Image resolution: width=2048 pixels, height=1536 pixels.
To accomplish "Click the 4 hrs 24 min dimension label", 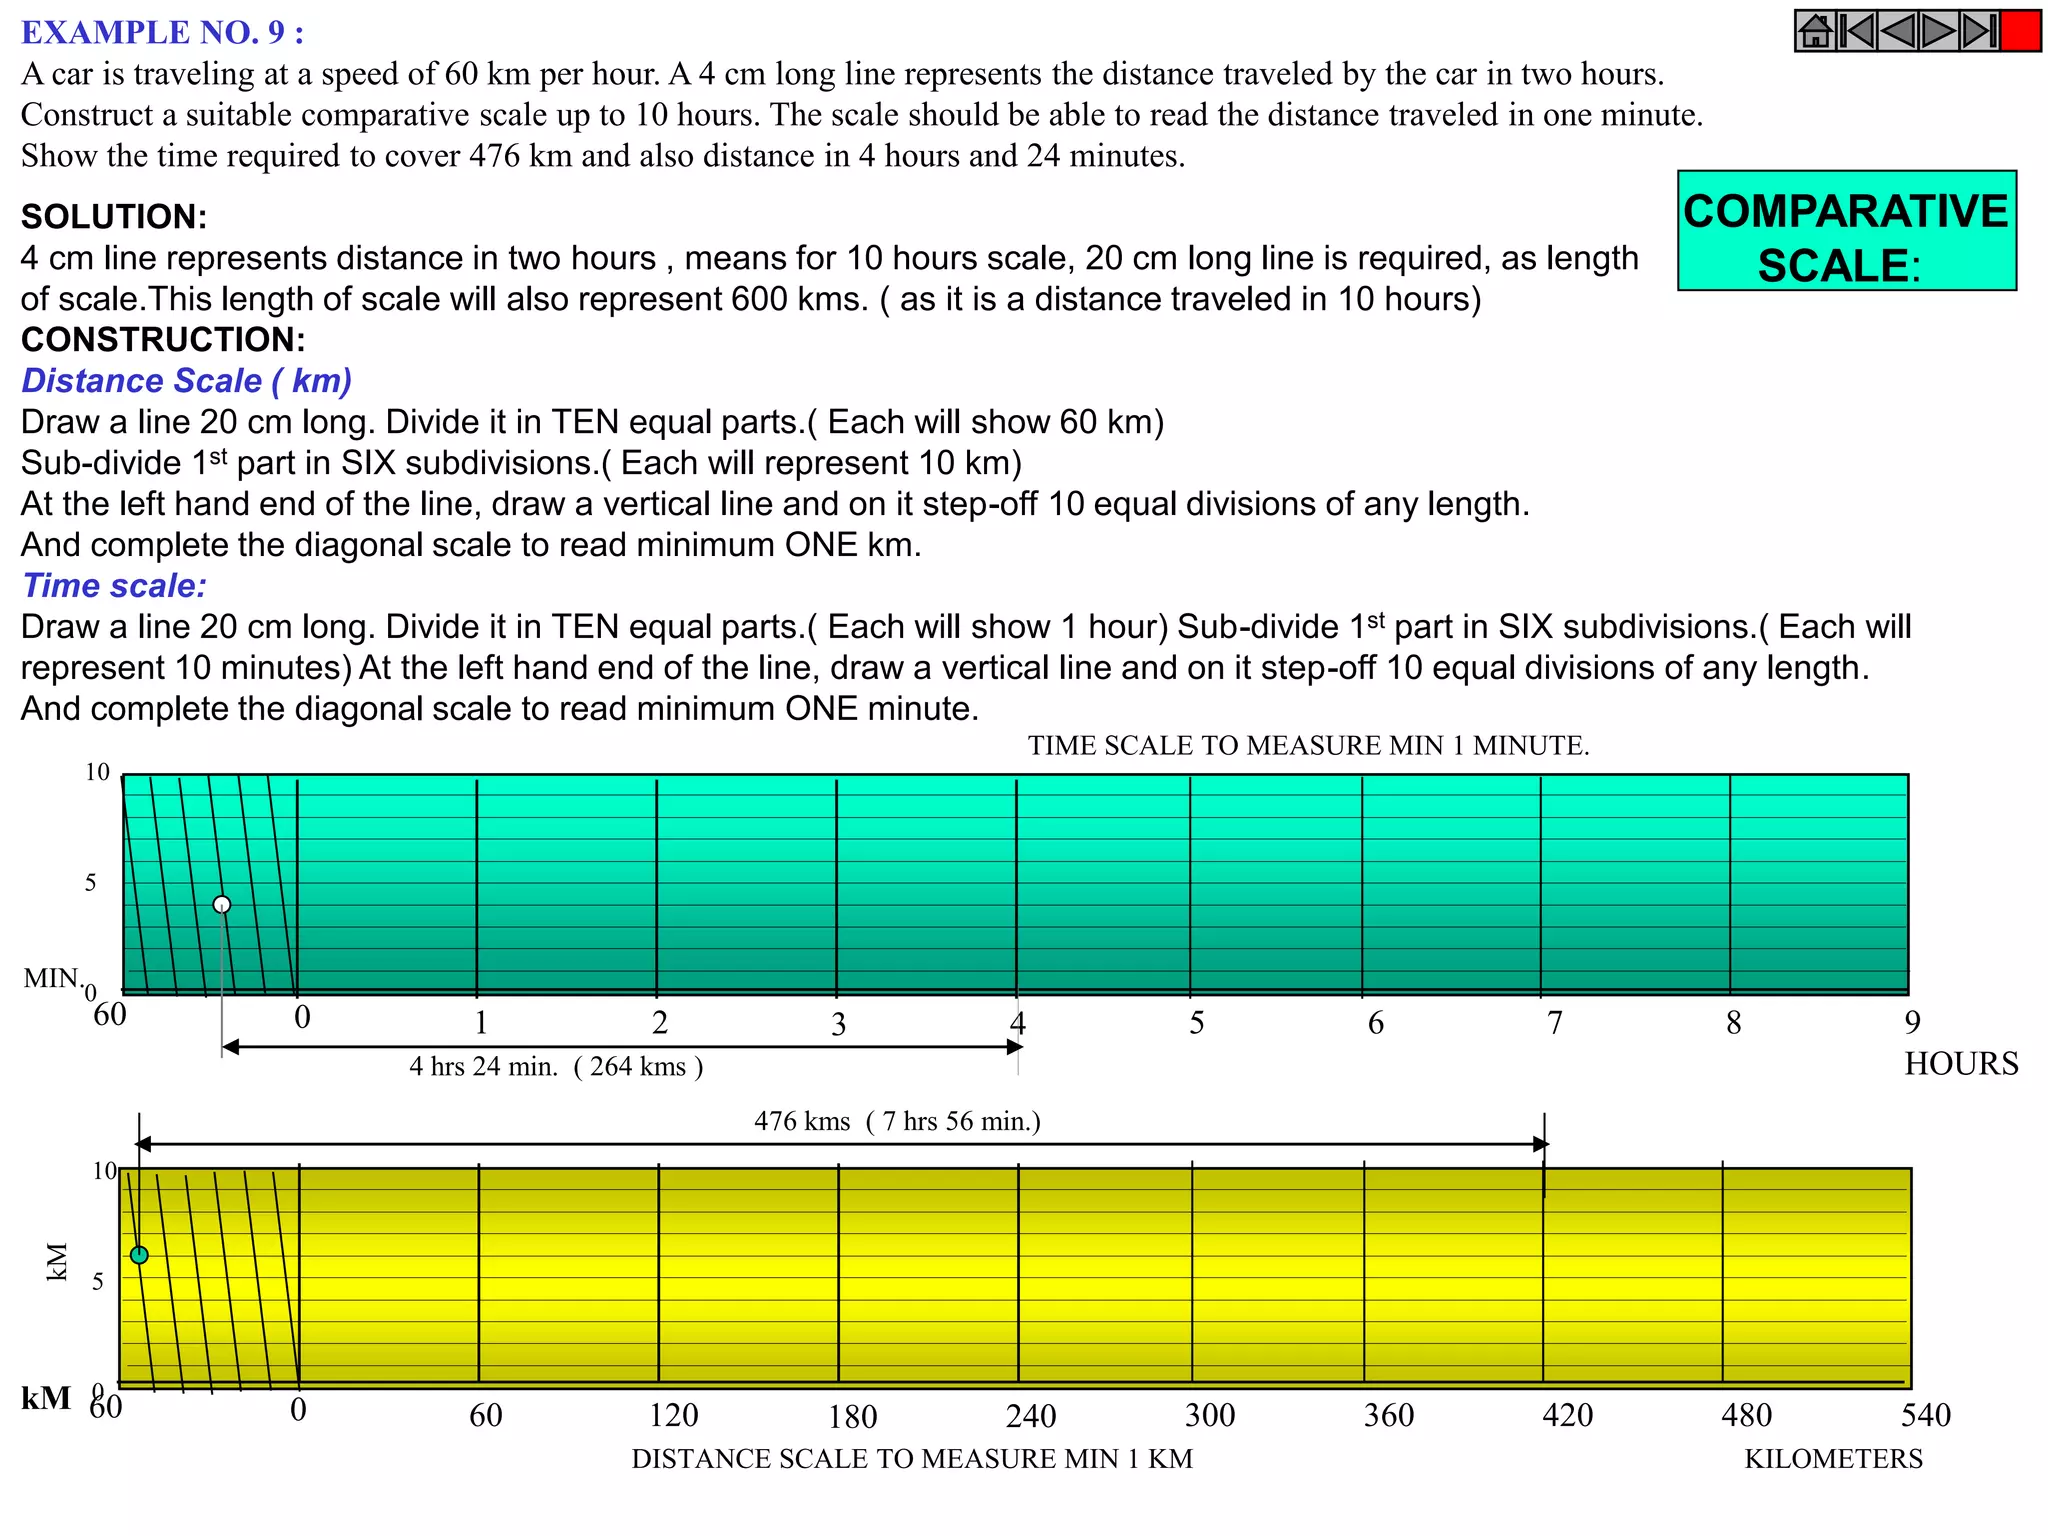I will click(x=555, y=1066).
